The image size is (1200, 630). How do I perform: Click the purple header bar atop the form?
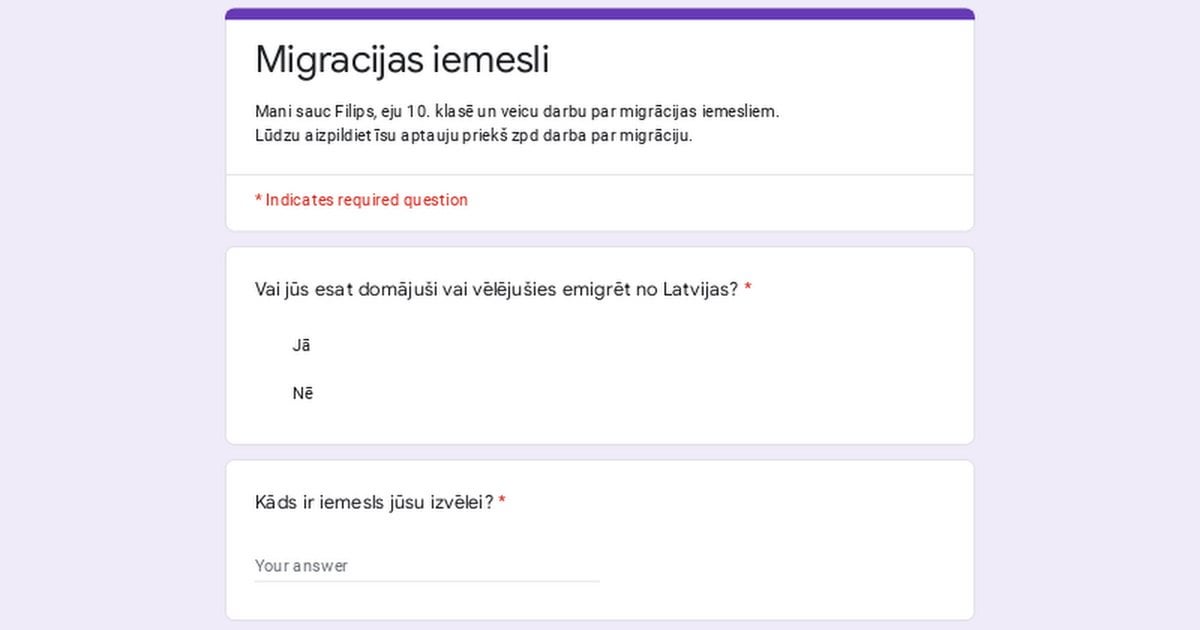pyautogui.click(x=600, y=14)
